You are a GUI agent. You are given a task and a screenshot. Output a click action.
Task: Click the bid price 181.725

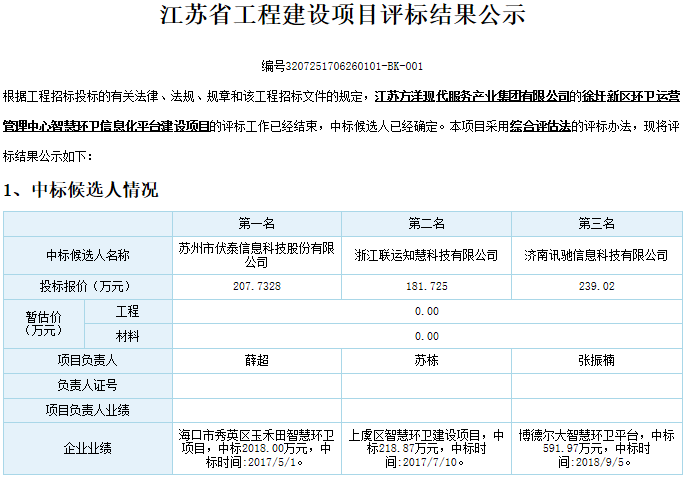(x=426, y=286)
